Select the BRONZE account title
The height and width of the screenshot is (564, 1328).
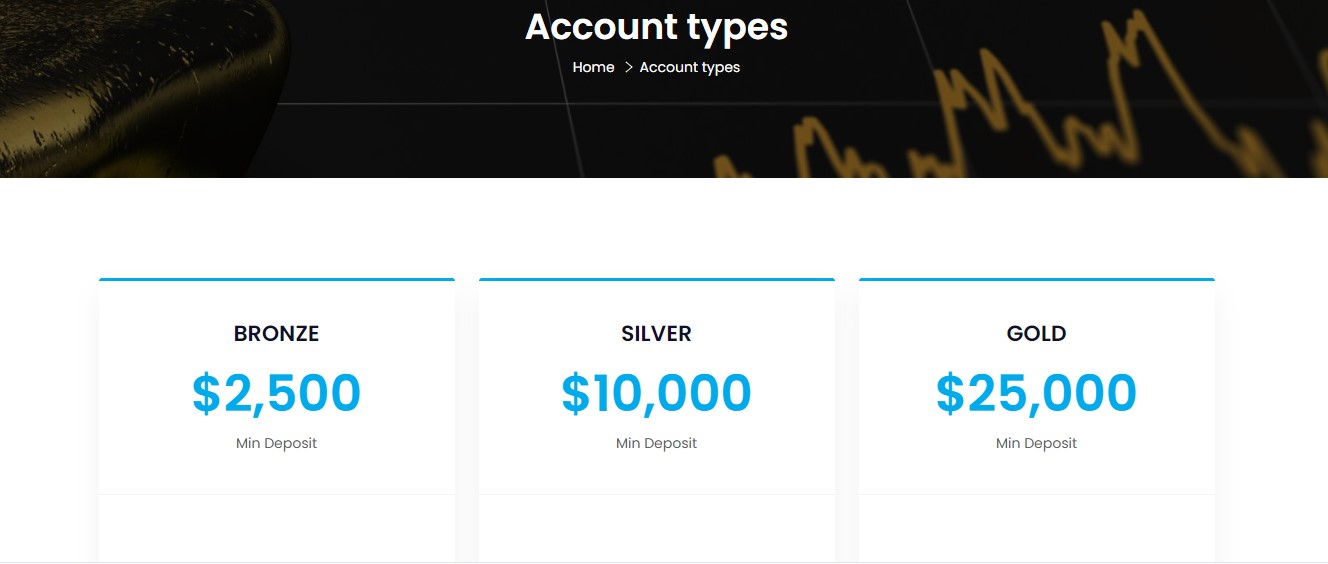coord(276,334)
